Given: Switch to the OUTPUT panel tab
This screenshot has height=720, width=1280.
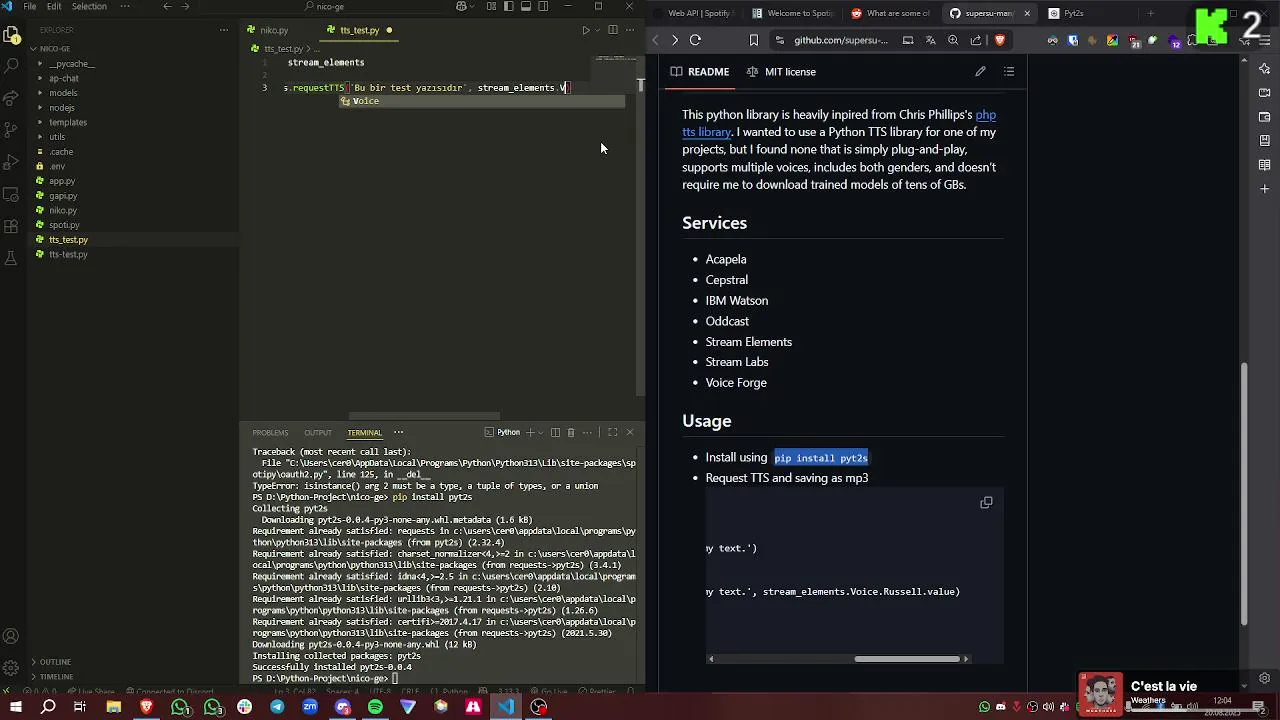Looking at the screenshot, I should pyautogui.click(x=318, y=433).
